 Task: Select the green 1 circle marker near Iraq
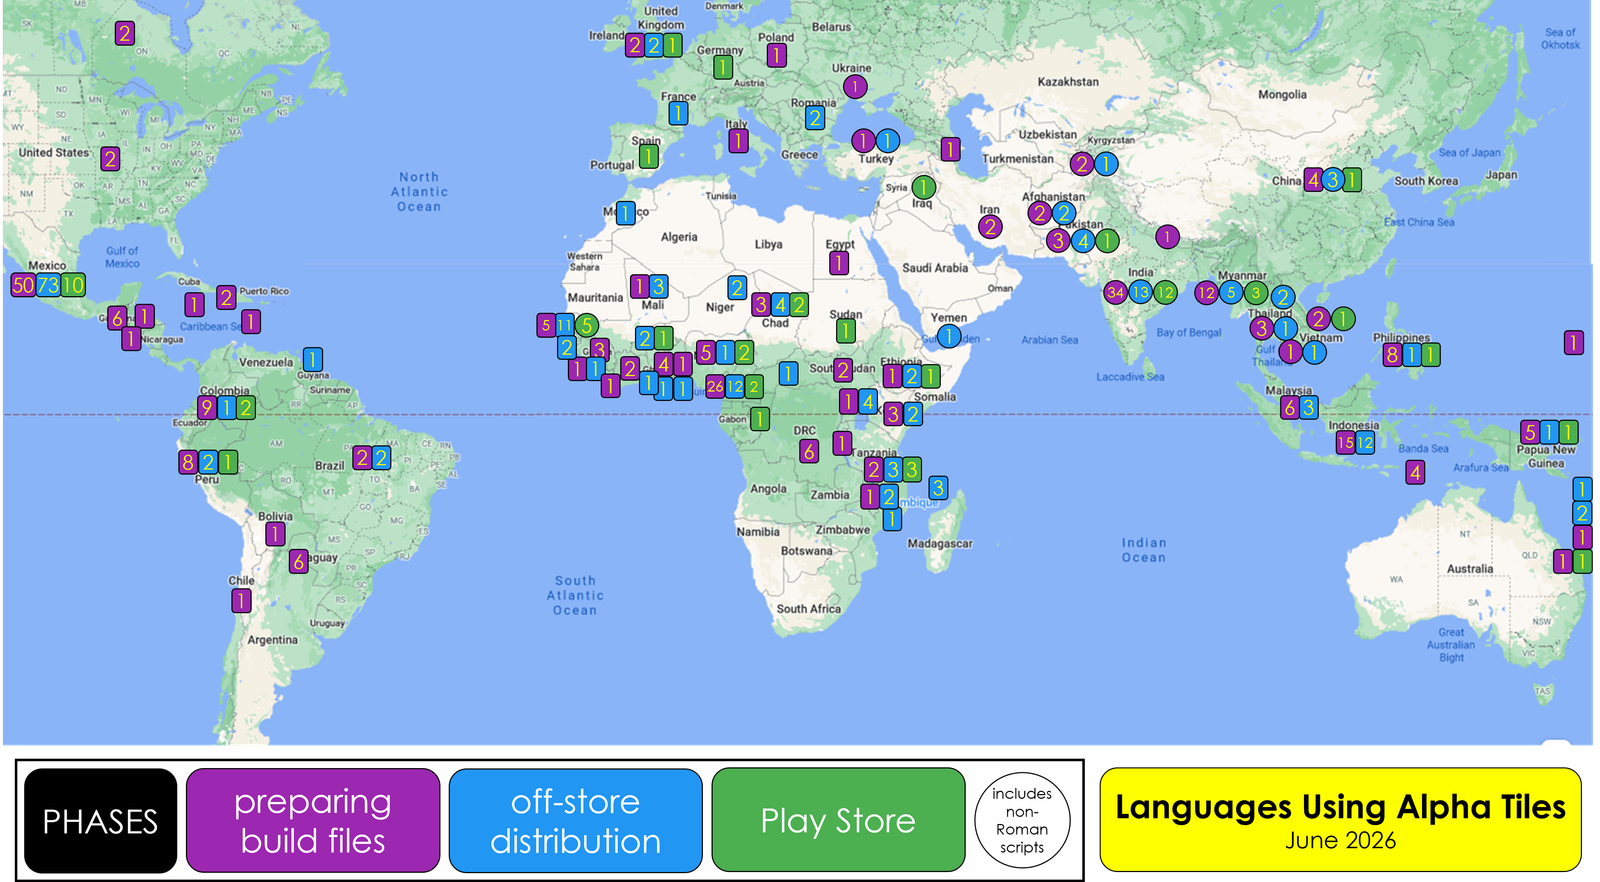coord(924,187)
